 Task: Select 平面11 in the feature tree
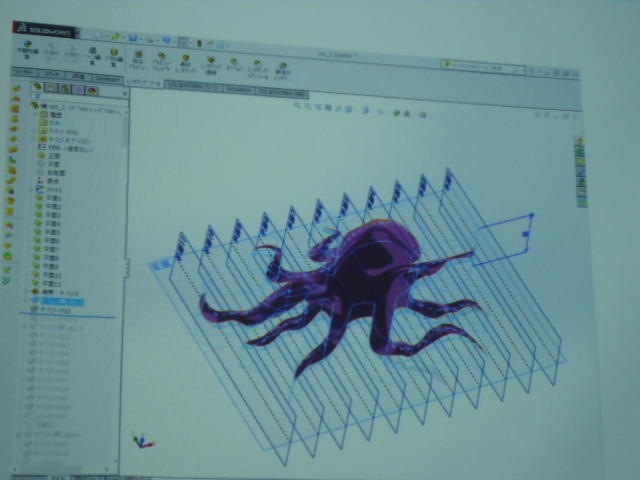point(49,284)
